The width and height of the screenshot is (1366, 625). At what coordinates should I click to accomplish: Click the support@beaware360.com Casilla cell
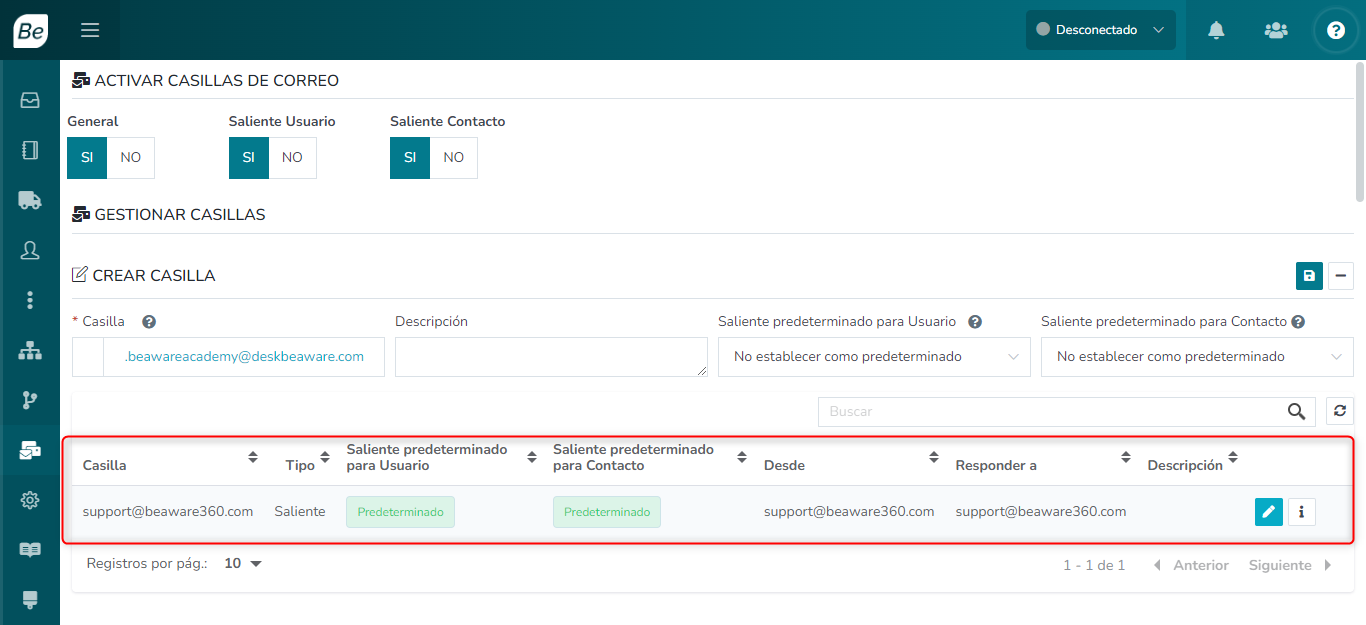point(168,512)
